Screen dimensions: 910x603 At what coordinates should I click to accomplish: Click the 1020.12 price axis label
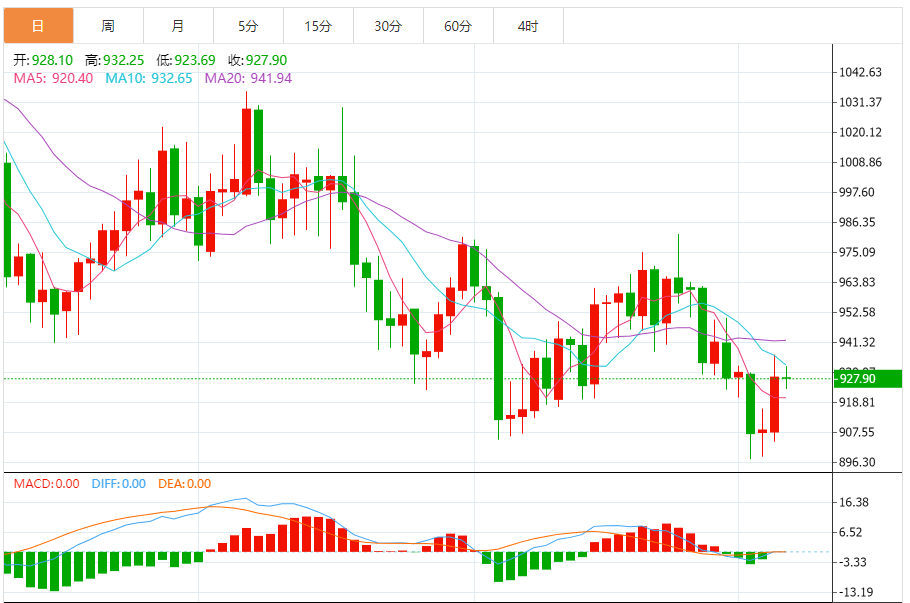pyautogui.click(x=860, y=132)
